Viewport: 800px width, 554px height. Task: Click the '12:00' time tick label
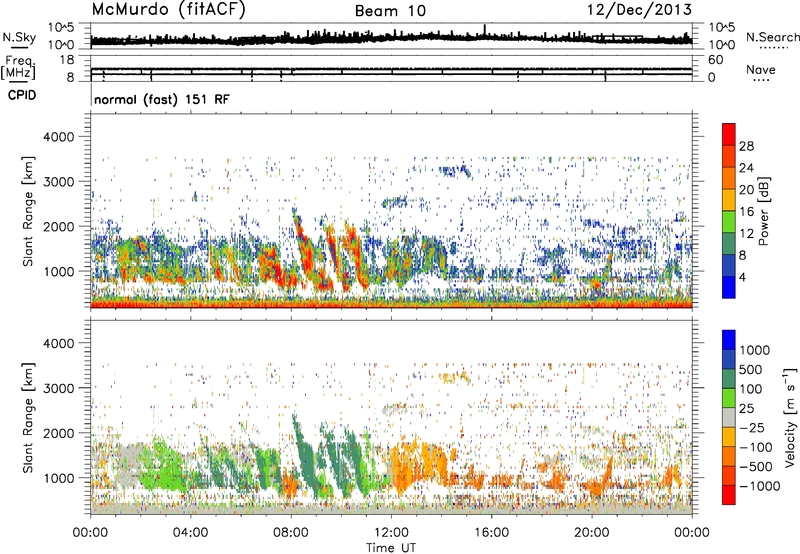click(391, 533)
